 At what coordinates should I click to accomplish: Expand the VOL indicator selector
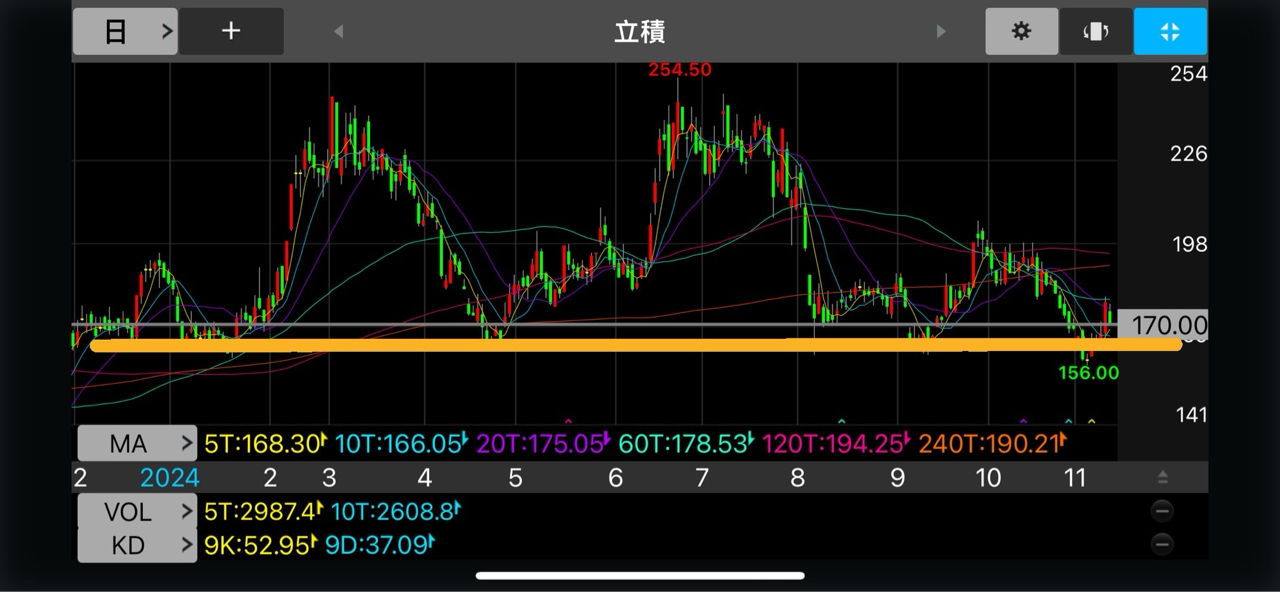point(138,512)
